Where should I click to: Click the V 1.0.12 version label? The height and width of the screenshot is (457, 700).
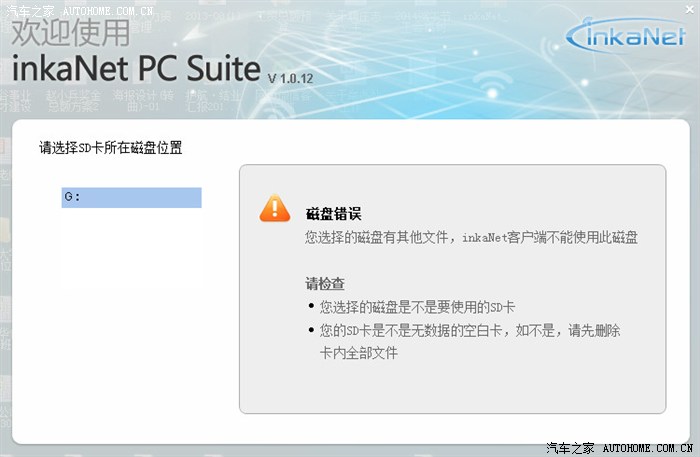[x=290, y=79]
